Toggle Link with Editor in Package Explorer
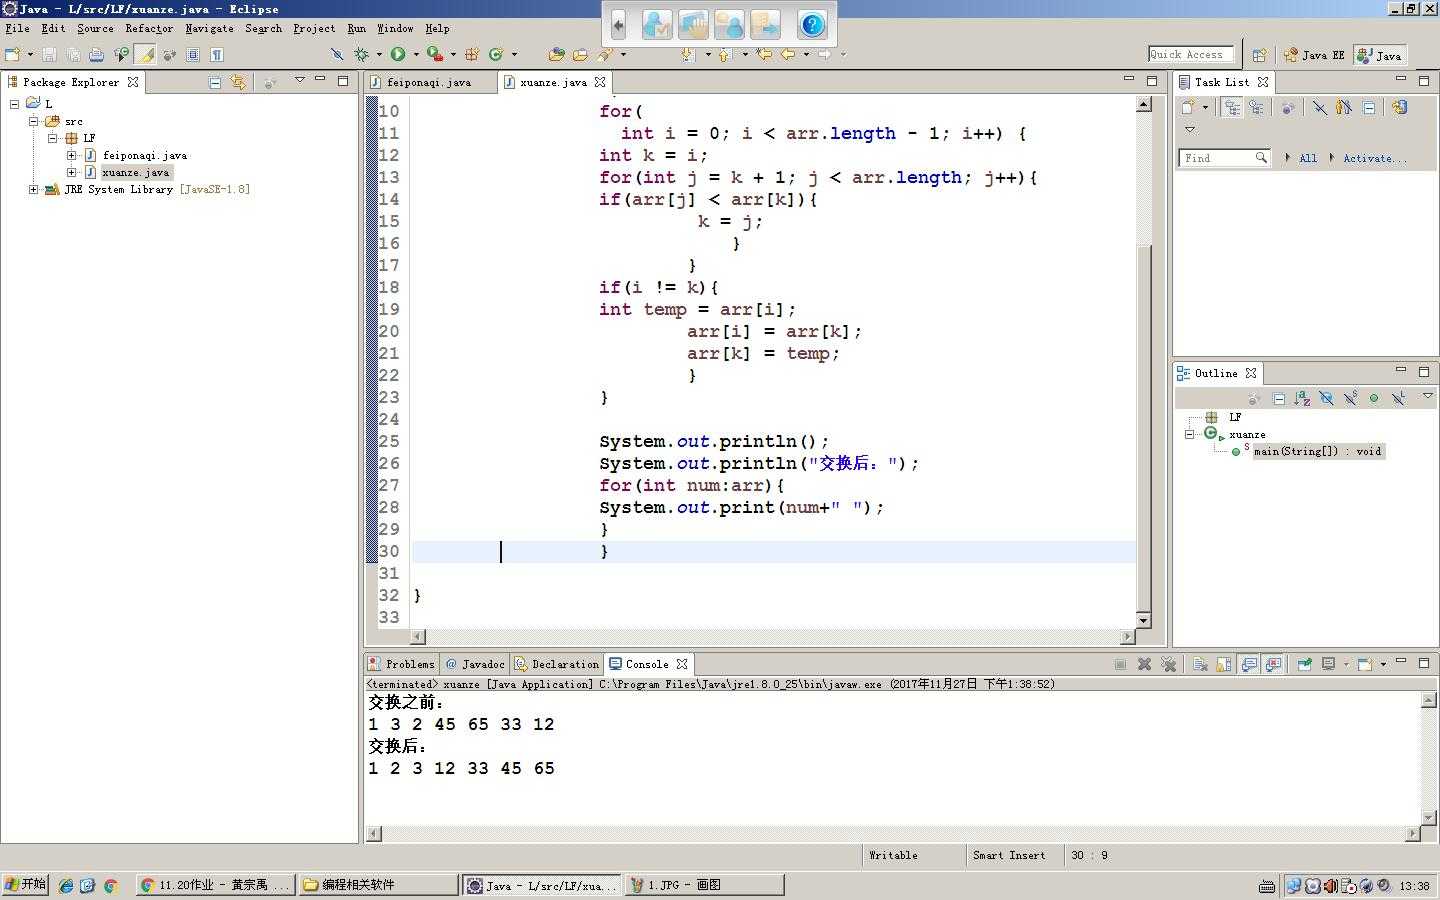This screenshot has height=900, width=1440. [x=238, y=82]
